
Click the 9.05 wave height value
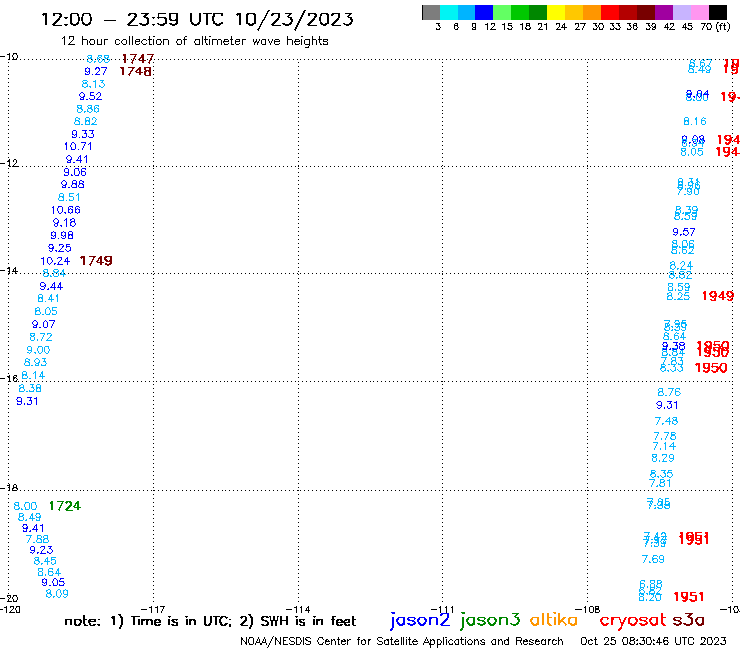coord(53,582)
